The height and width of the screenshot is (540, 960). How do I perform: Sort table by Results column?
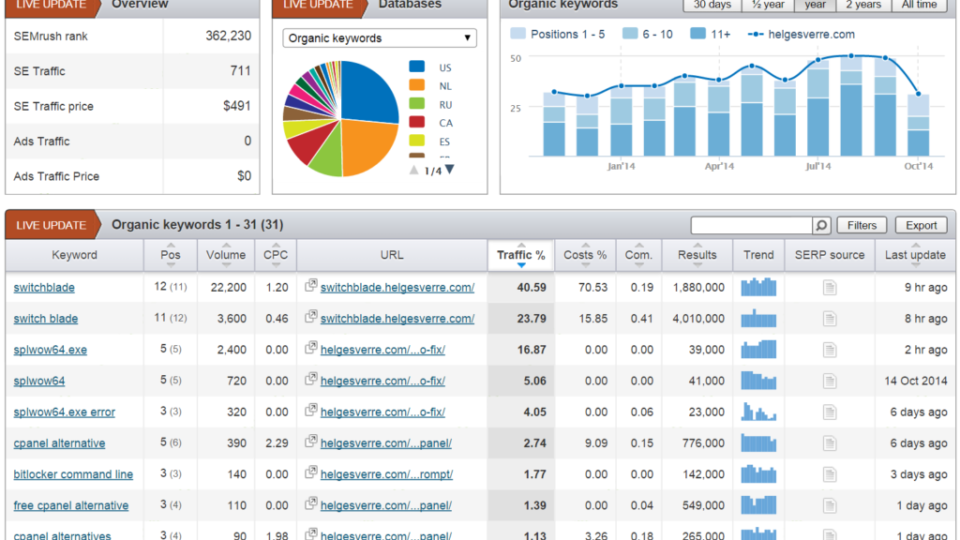click(697, 255)
